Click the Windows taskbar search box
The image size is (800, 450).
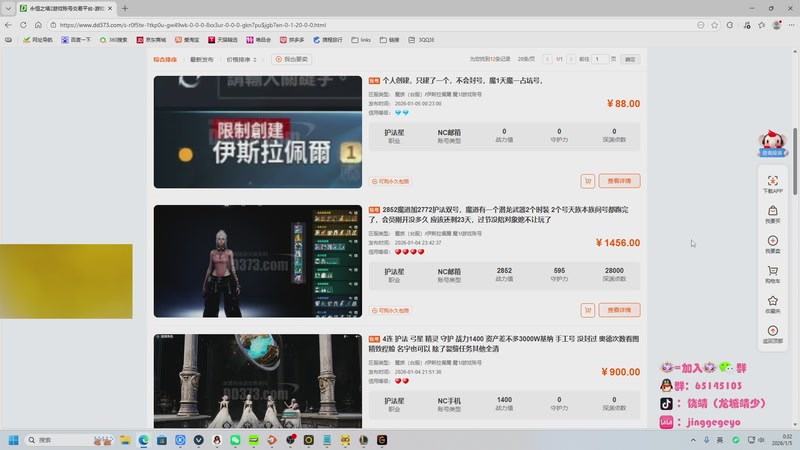(x=69, y=440)
